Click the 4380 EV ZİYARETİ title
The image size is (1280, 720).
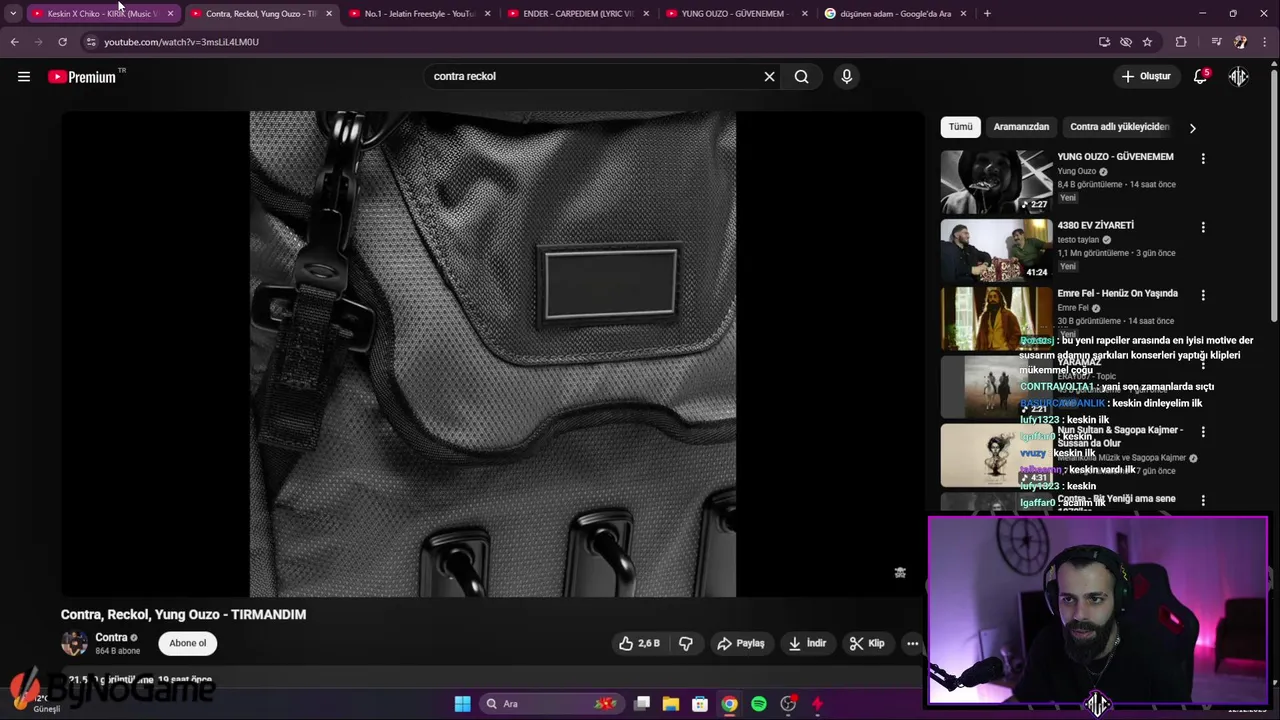coord(1095,225)
